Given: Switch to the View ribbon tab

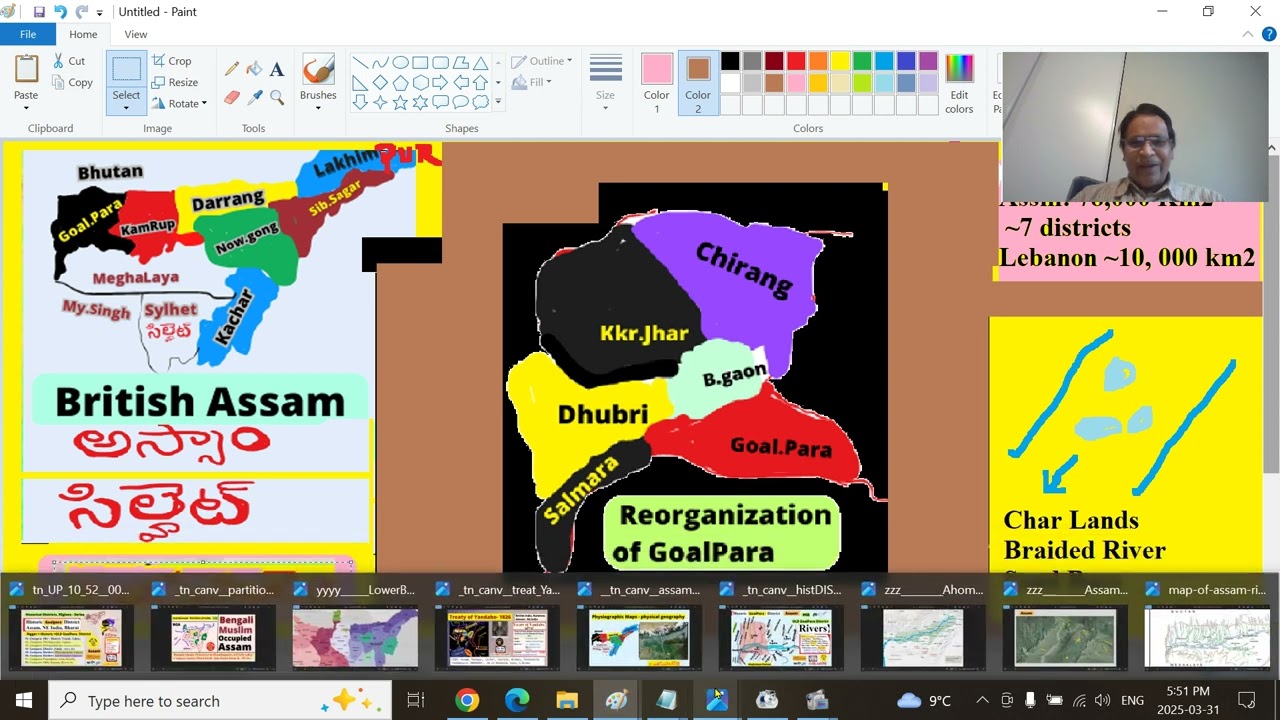Looking at the screenshot, I should tap(136, 34).
